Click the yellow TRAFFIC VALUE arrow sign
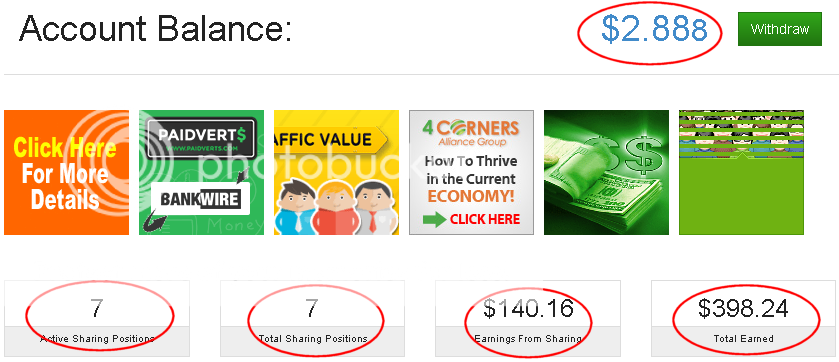 click(331, 140)
